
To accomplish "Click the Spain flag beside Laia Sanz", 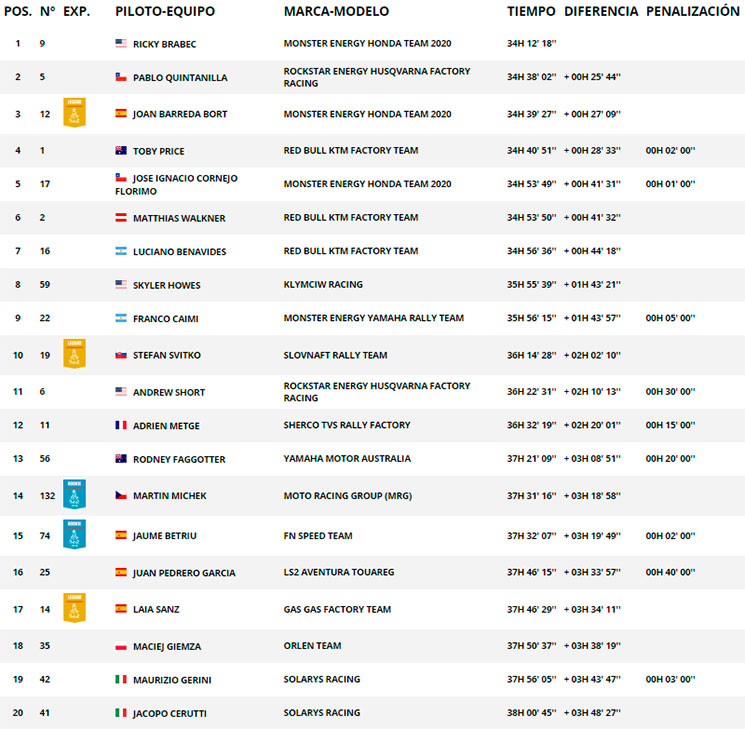I will click(x=121, y=608).
